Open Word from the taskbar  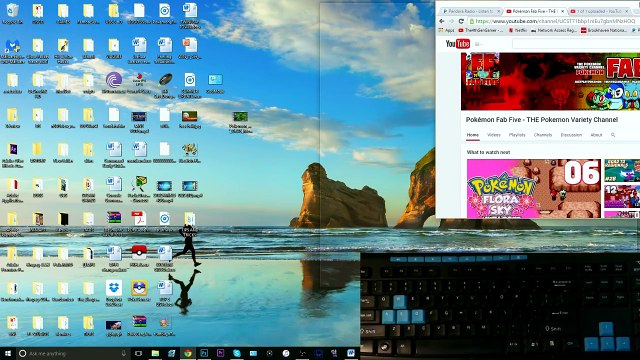click(x=351, y=353)
